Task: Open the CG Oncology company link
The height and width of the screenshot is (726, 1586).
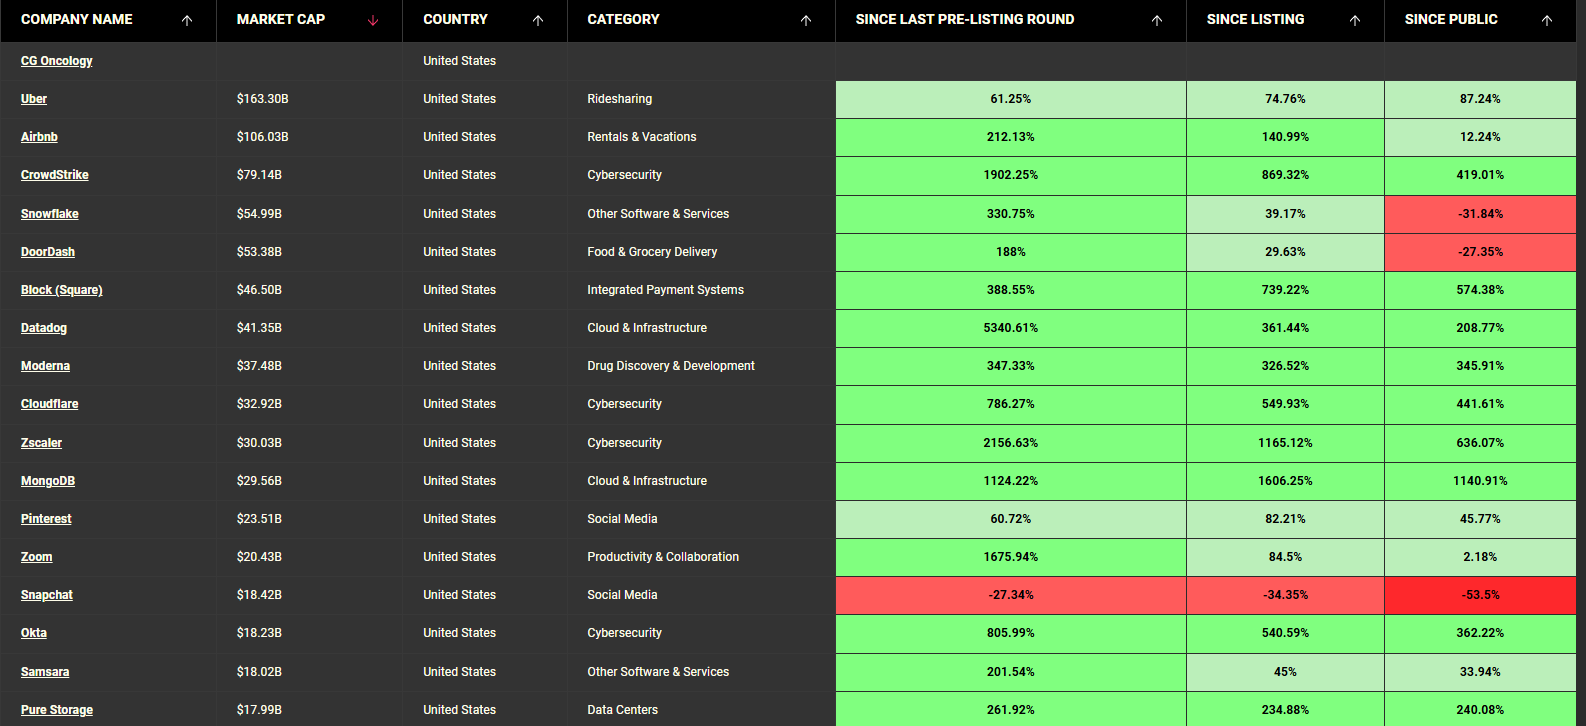Action: 56,61
